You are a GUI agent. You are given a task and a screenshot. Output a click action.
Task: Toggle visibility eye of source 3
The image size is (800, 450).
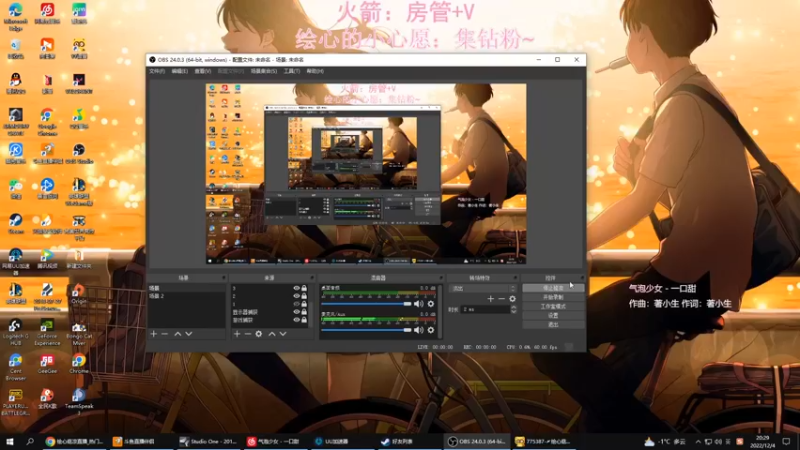pos(296,288)
